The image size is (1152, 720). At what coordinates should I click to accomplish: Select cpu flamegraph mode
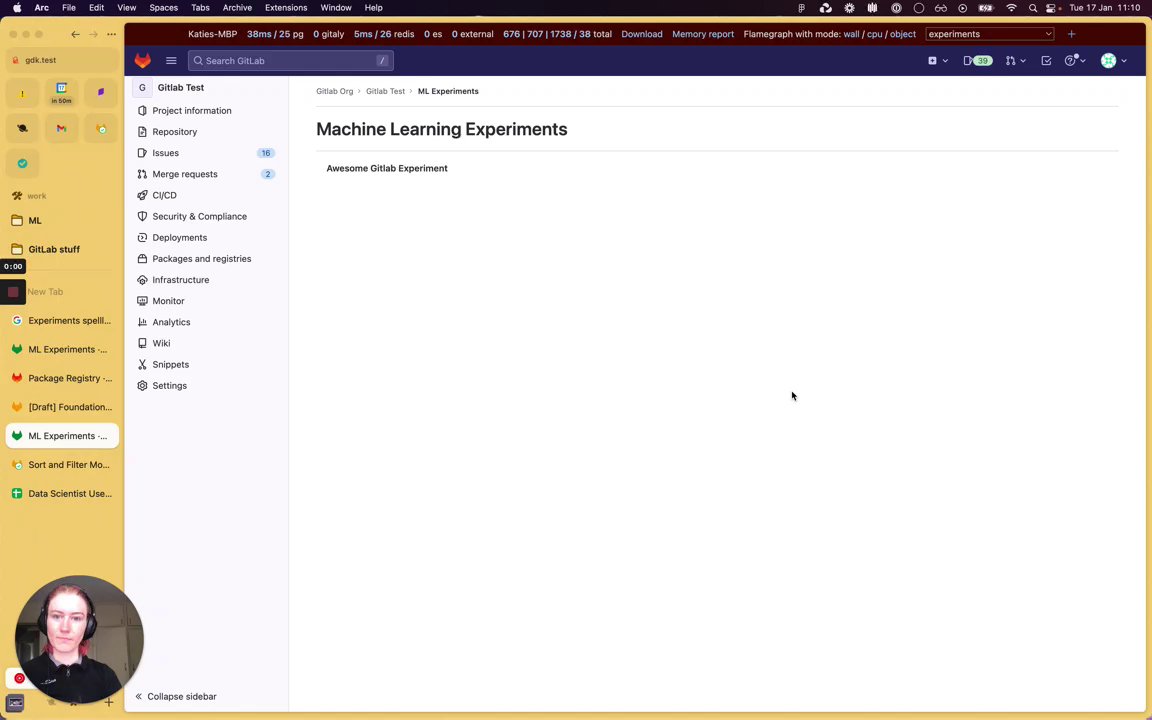pyautogui.click(x=874, y=34)
